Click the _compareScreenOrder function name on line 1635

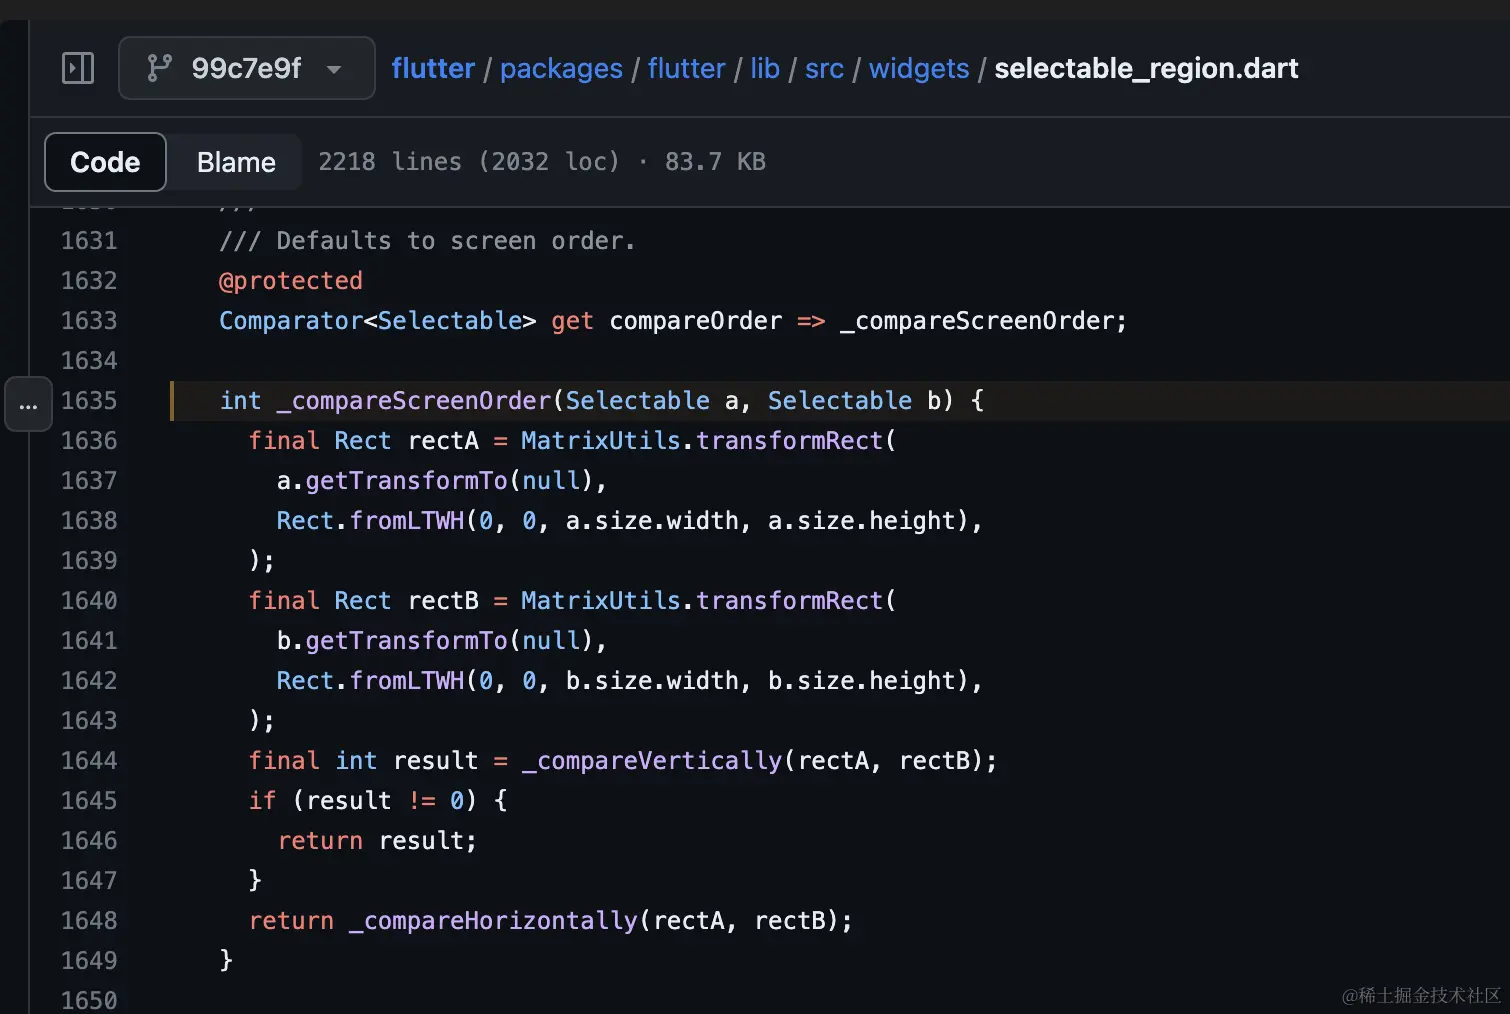pos(414,401)
